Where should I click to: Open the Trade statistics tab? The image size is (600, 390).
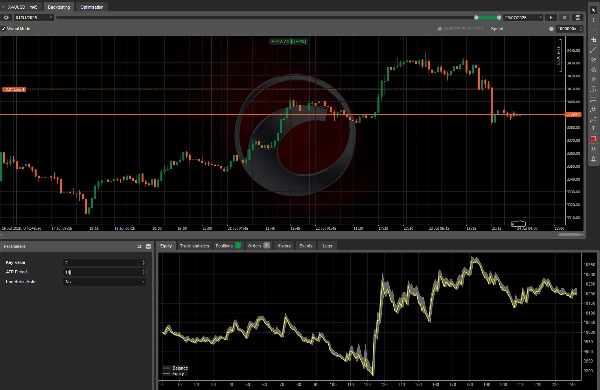pyautogui.click(x=194, y=246)
